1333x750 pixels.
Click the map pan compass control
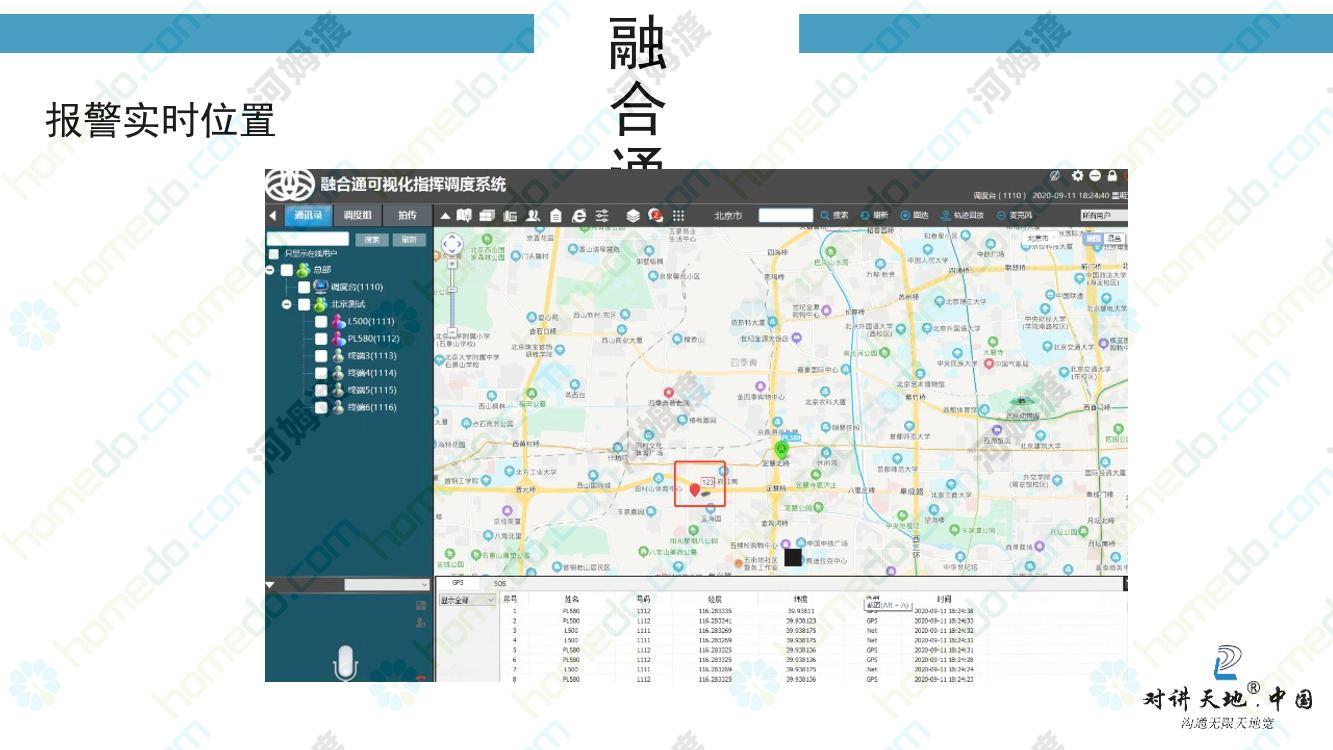pyautogui.click(x=452, y=244)
